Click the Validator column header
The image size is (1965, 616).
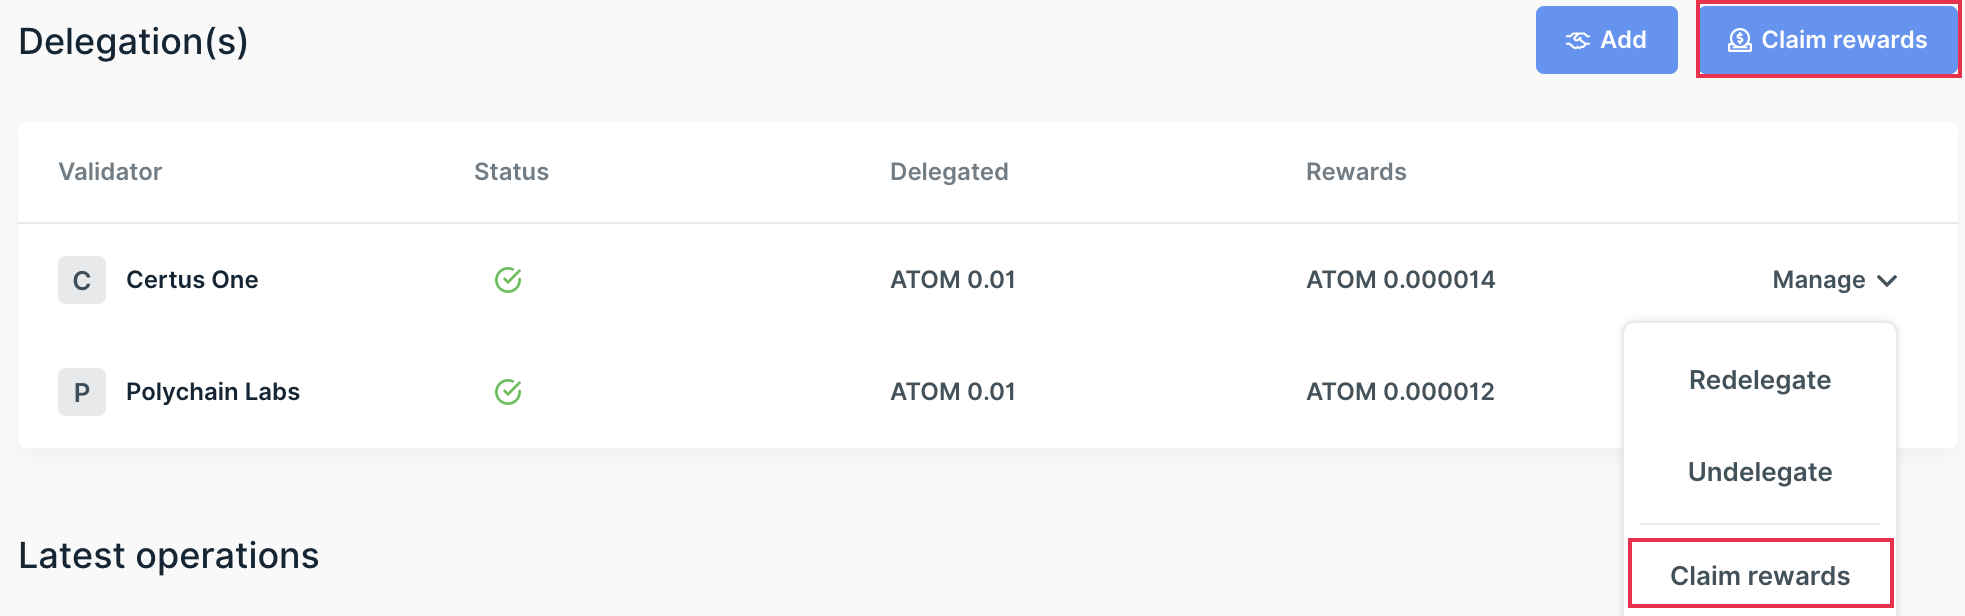tap(110, 172)
